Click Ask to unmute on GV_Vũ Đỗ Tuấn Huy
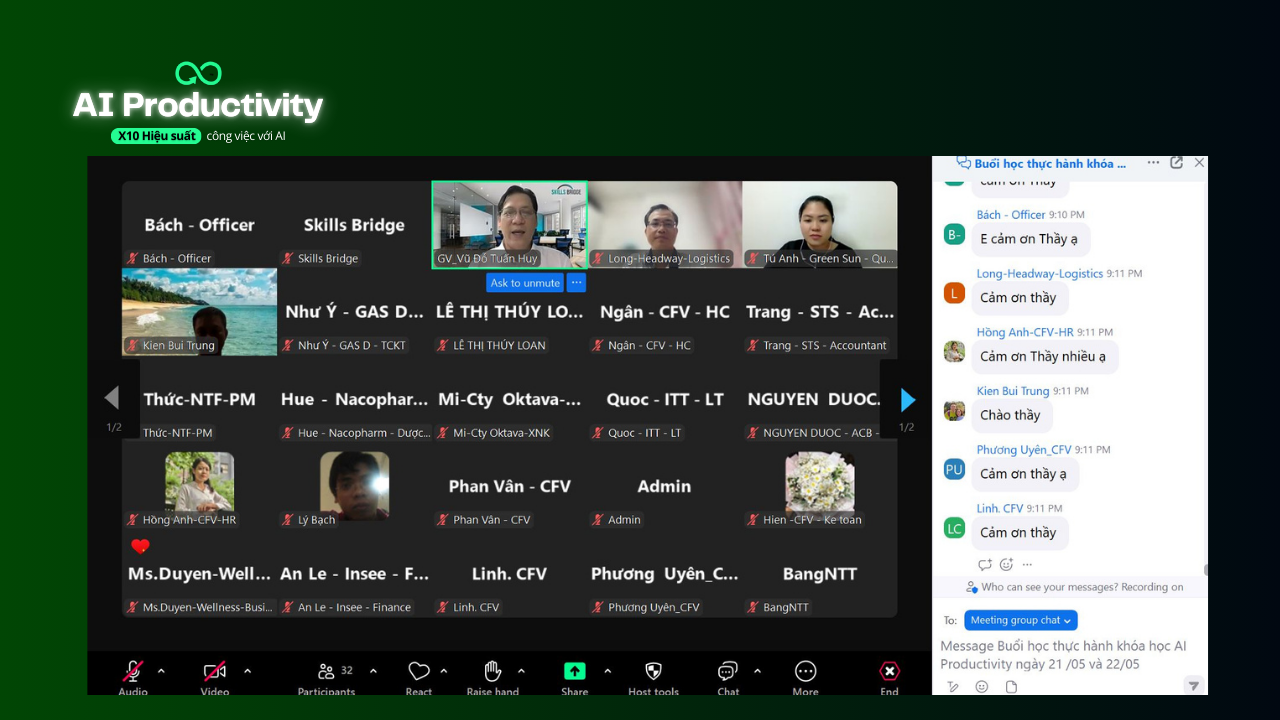Image resolution: width=1280 pixels, height=720 pixels. [525, 282]
